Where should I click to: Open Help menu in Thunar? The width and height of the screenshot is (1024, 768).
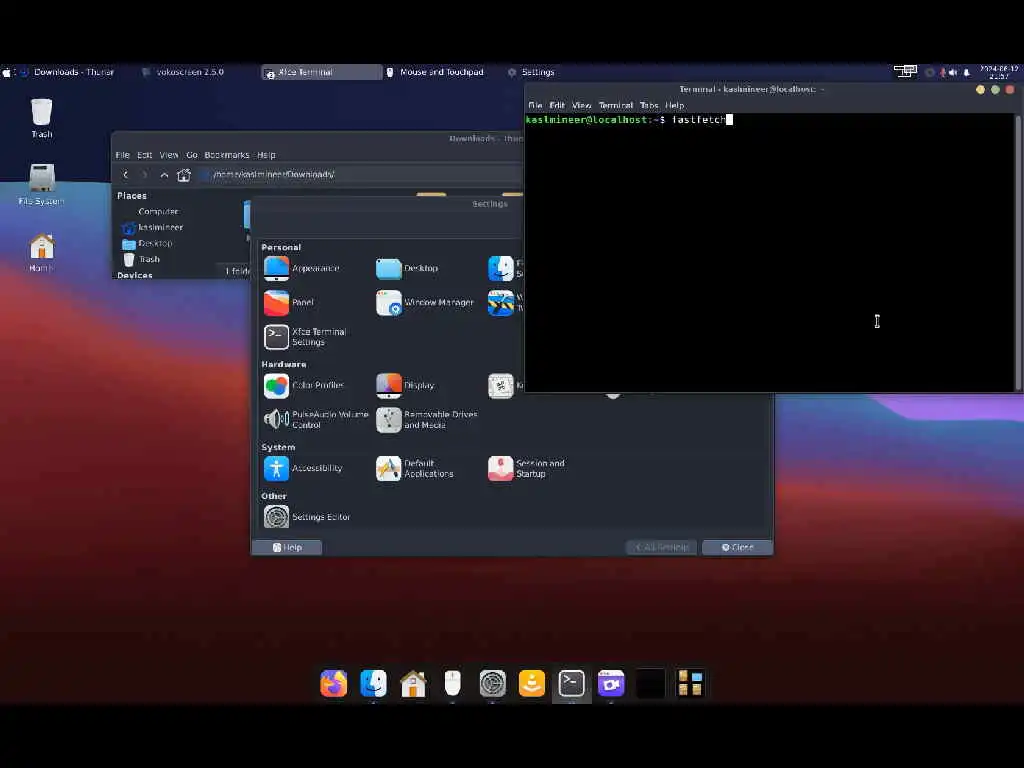point(266,155)
